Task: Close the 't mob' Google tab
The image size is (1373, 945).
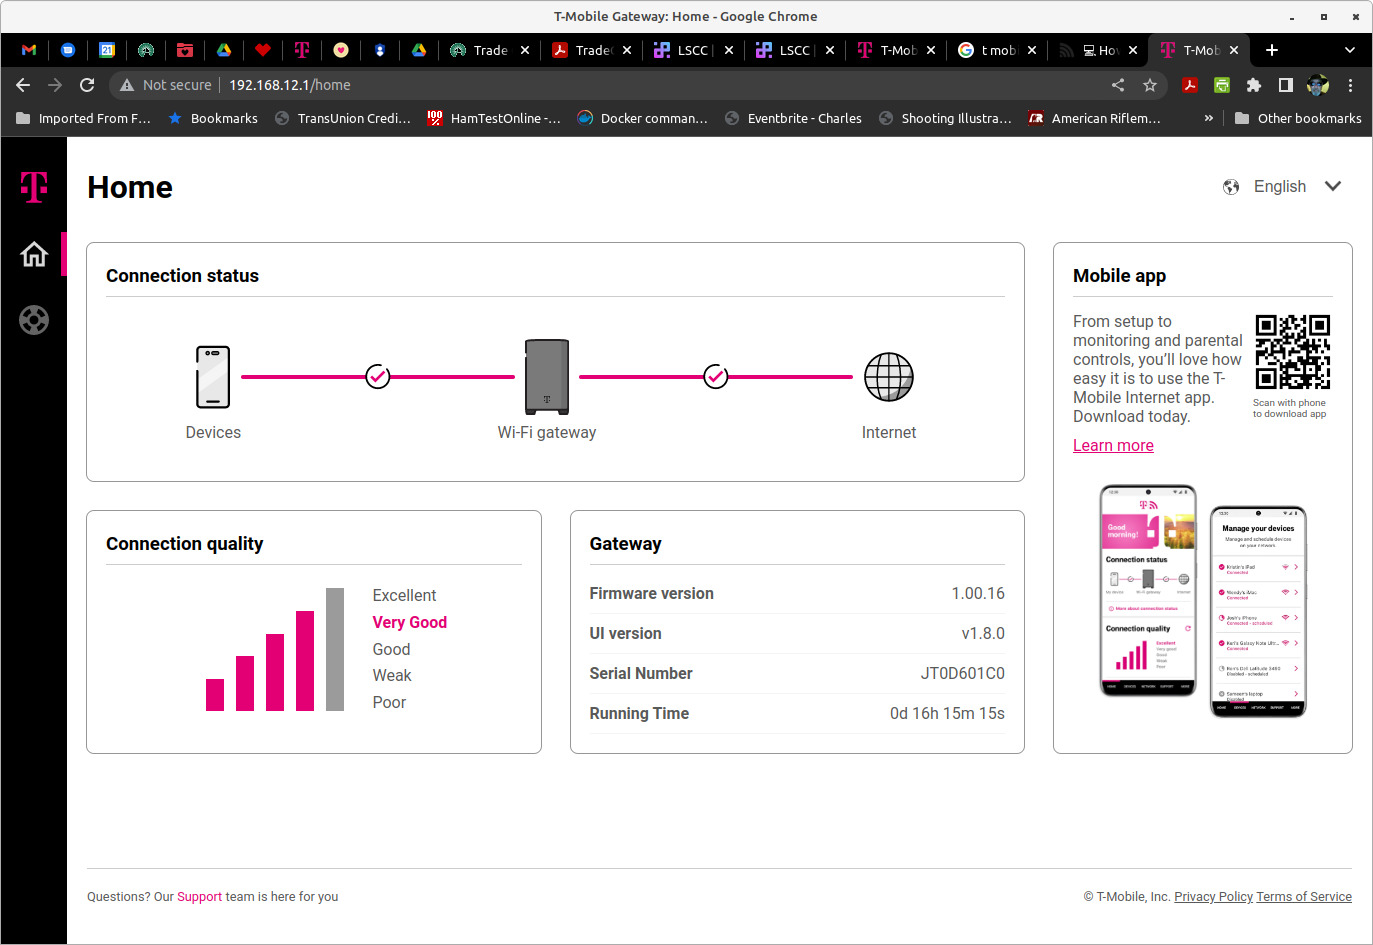Action: pyautogui.click(x=1032, y=50)
